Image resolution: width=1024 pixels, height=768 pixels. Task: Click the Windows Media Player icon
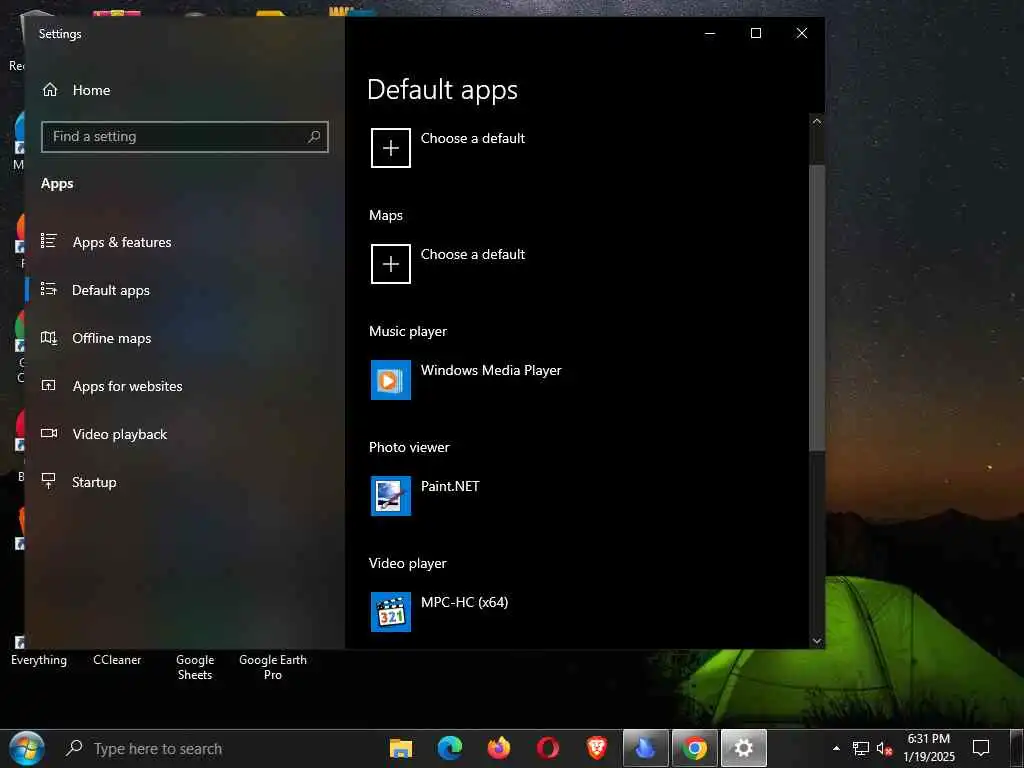391,379
